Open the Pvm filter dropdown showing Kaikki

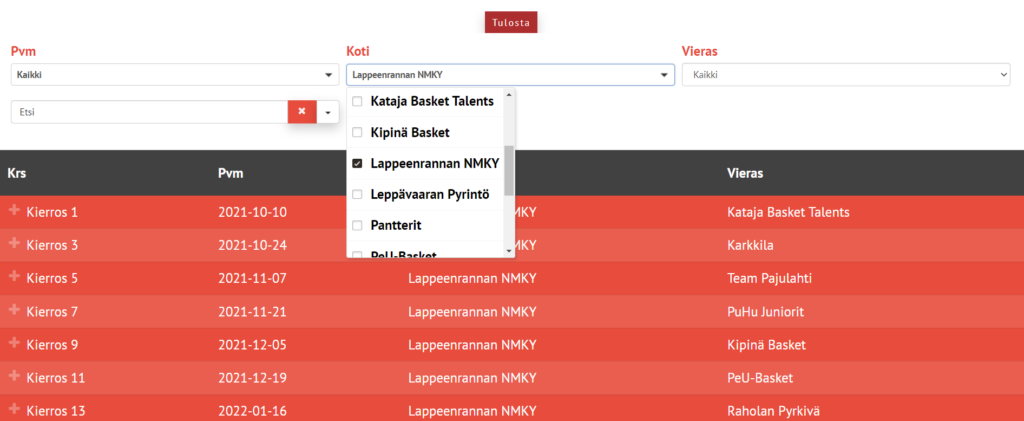175,75
